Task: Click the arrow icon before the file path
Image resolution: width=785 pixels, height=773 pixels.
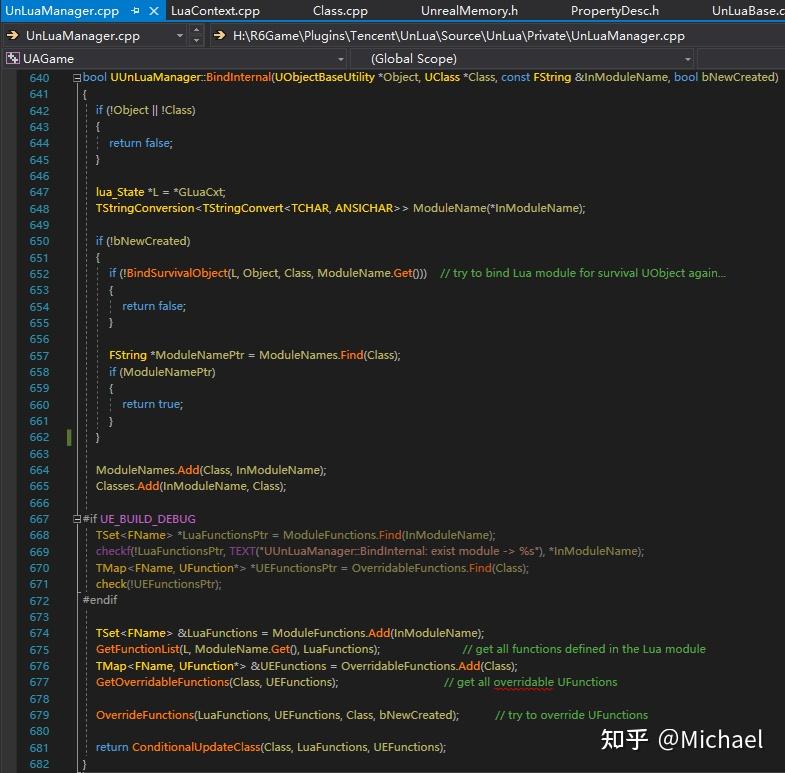Action: (219, 35)
